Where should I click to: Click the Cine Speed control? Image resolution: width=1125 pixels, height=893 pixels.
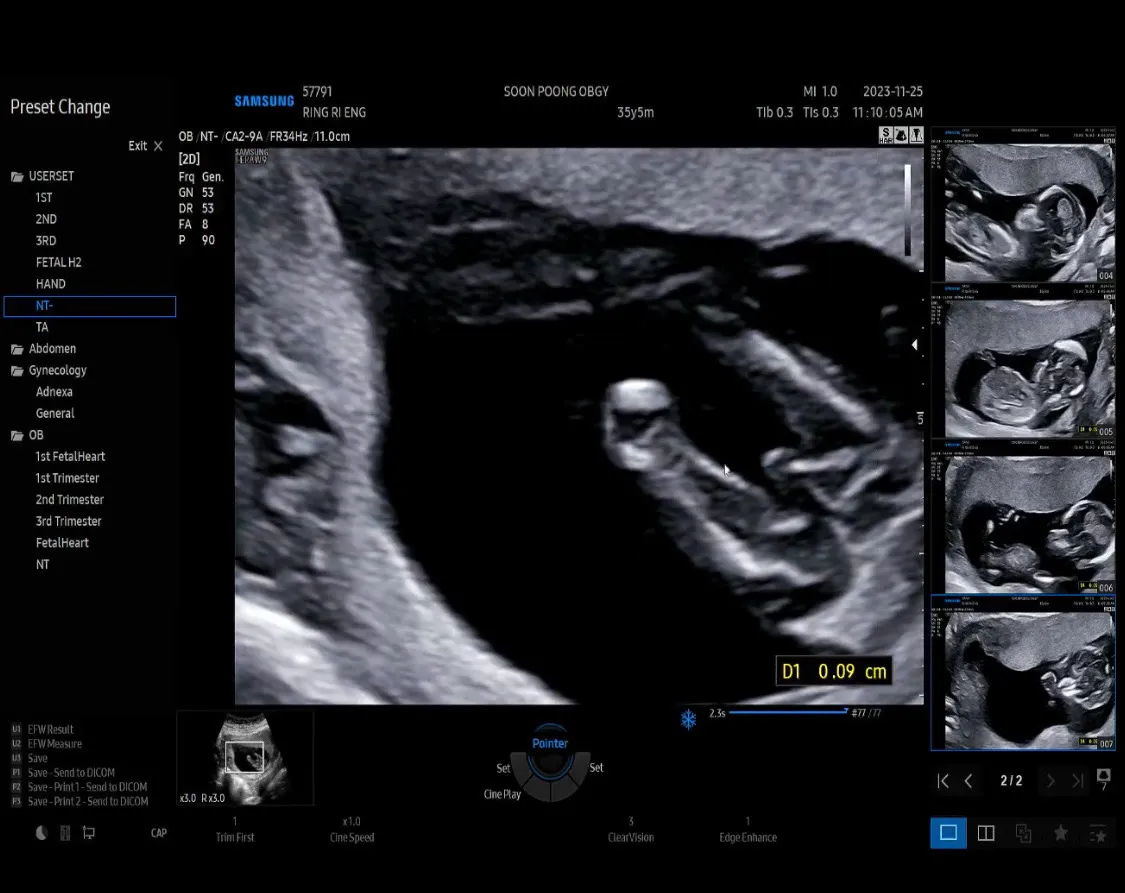click(352, 830)
